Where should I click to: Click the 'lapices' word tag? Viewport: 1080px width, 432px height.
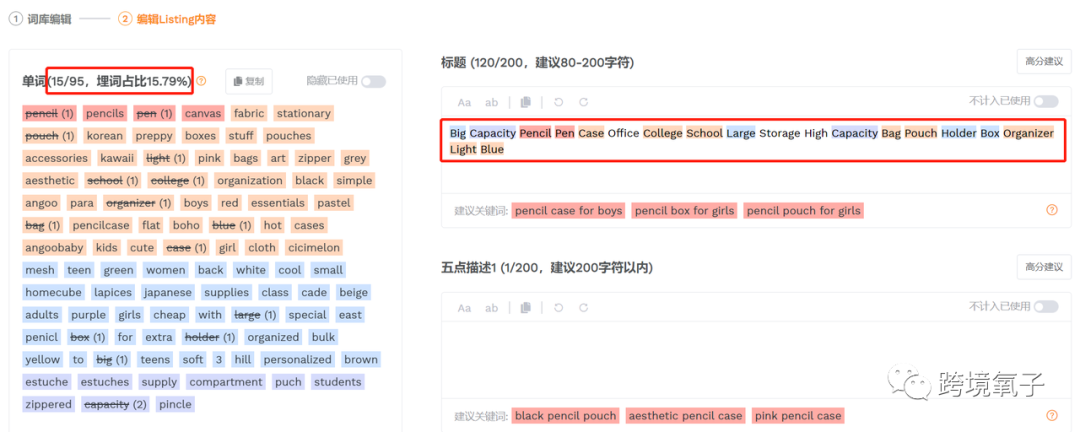pyautogui.click(x=114, y=292)
